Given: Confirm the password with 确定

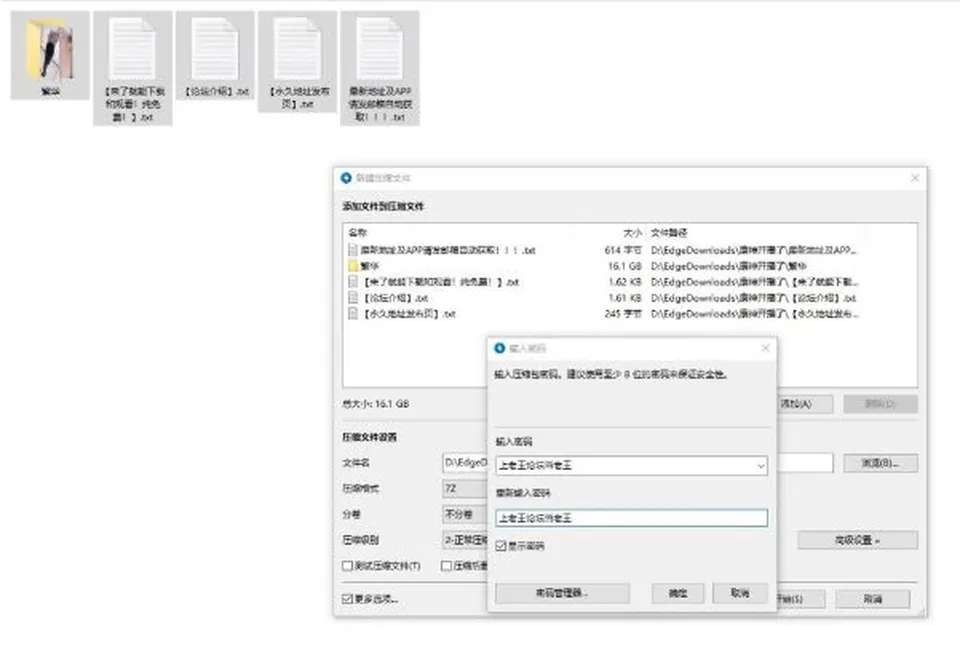Looking at the screenshot, I should [x=678, y=593].
